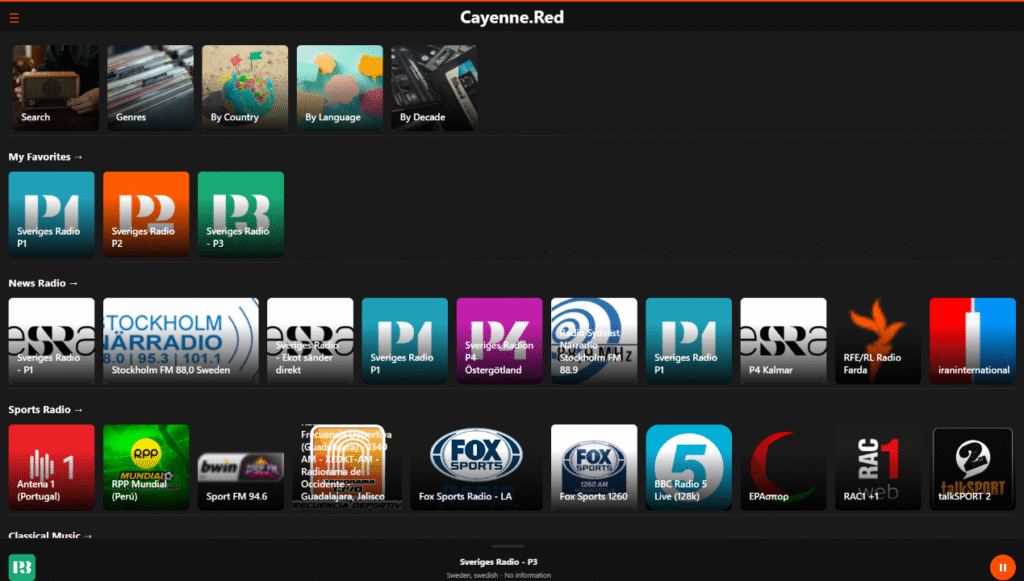Pause the playing station
Screen dimensions: 1024x581
coord(1002,567)
